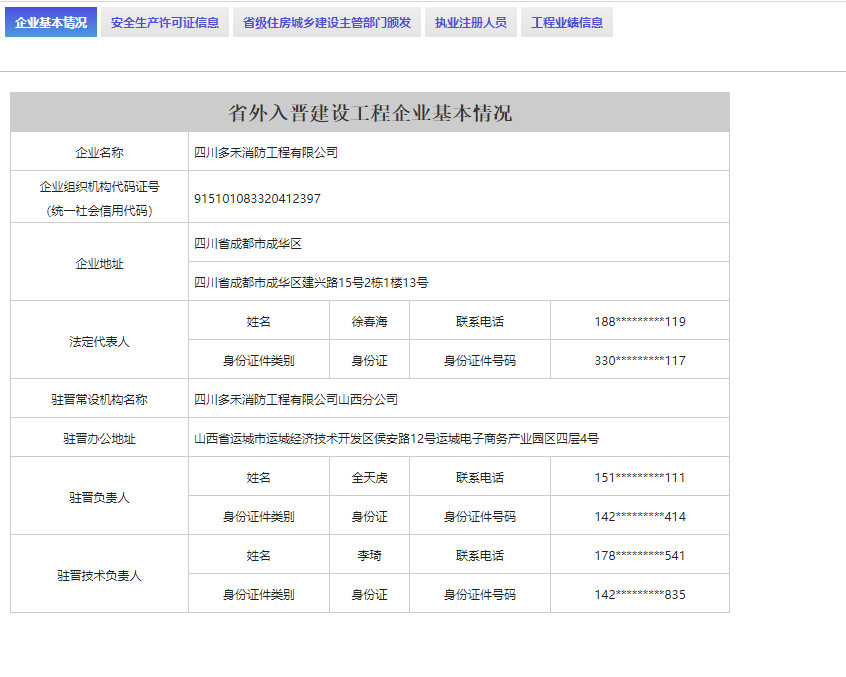
Task: Click the ID number 142*********835
Action: [639, 595]
